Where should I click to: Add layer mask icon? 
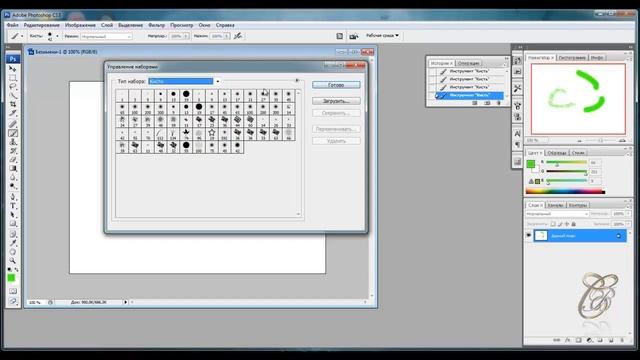tap(578, 340)
